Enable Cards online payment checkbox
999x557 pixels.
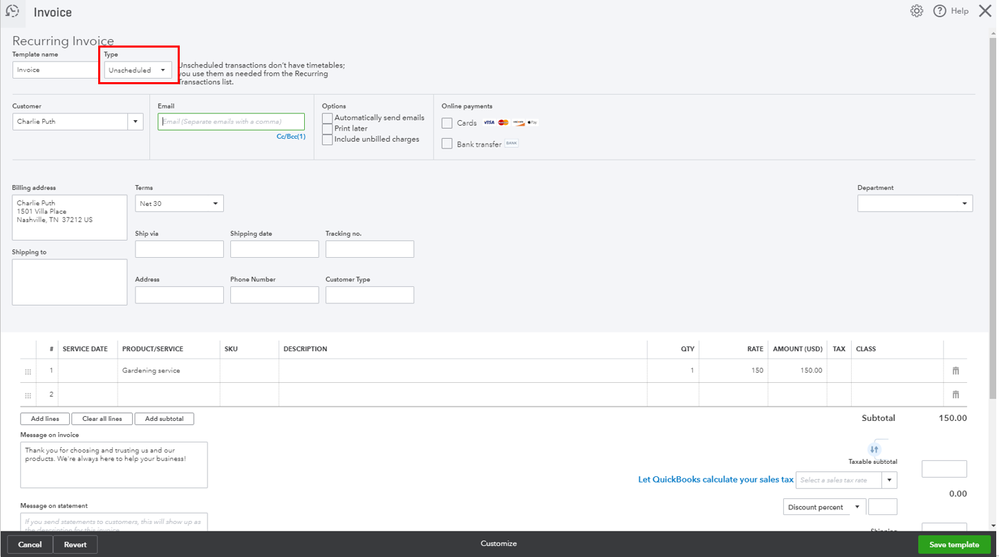[447, 123]
